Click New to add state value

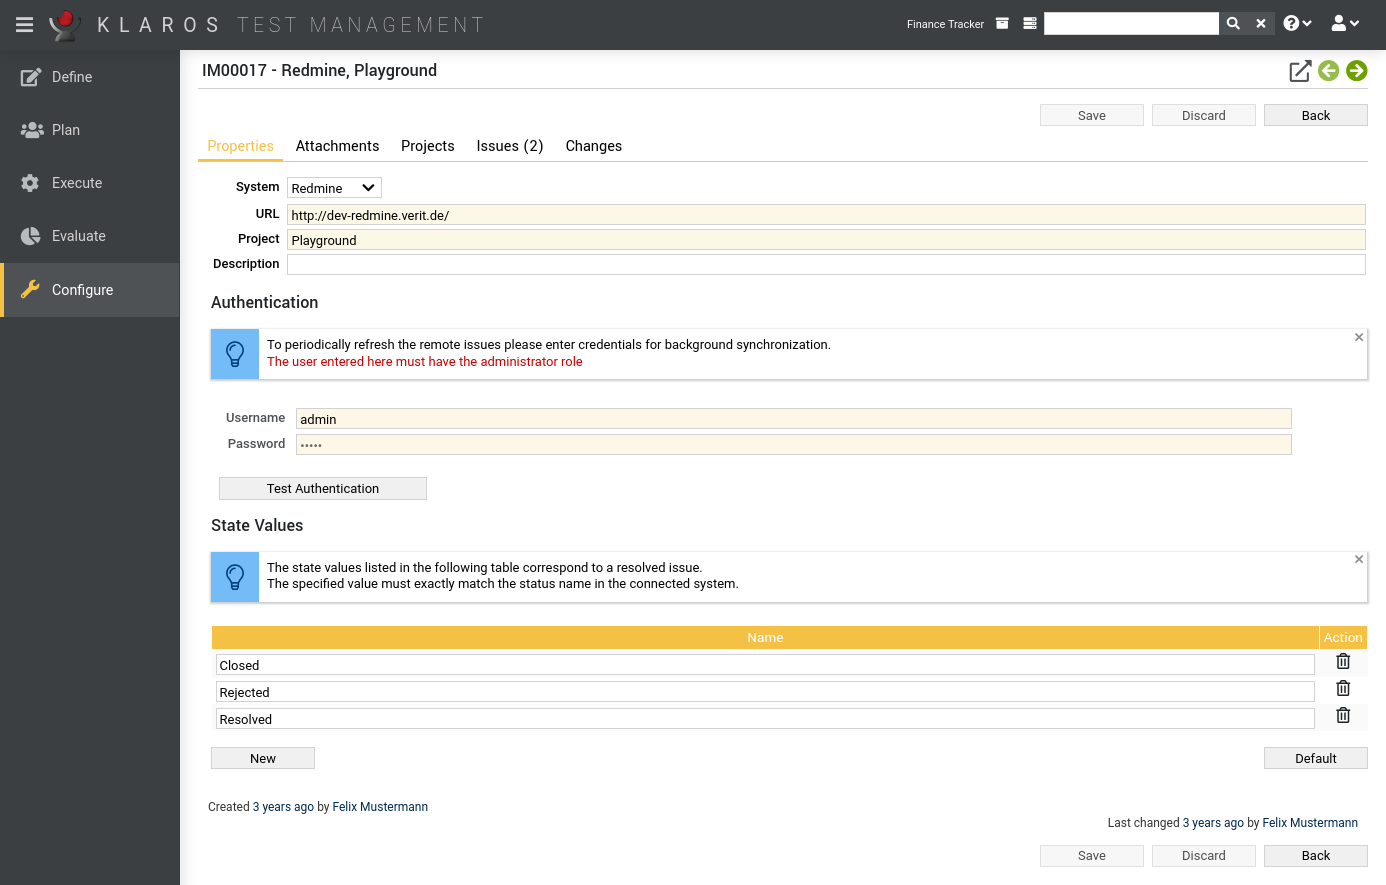point(263,758)
